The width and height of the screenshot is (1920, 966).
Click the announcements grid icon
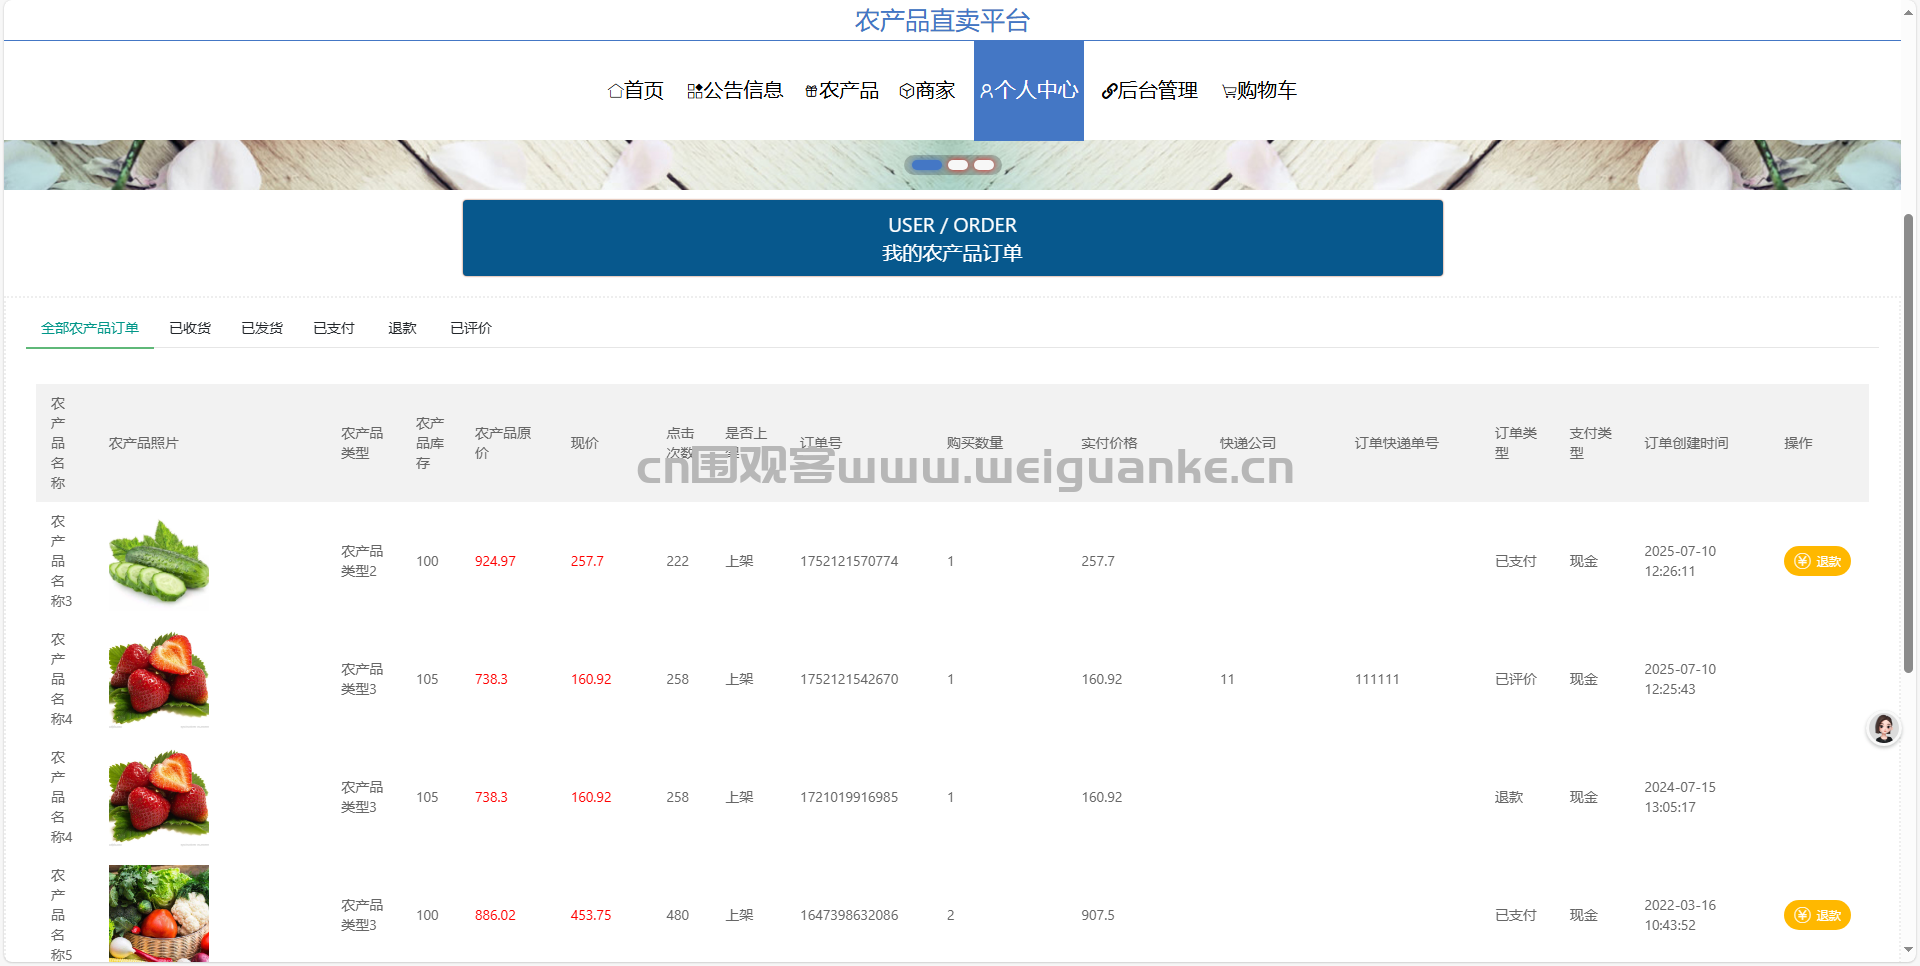click(695, 91)
